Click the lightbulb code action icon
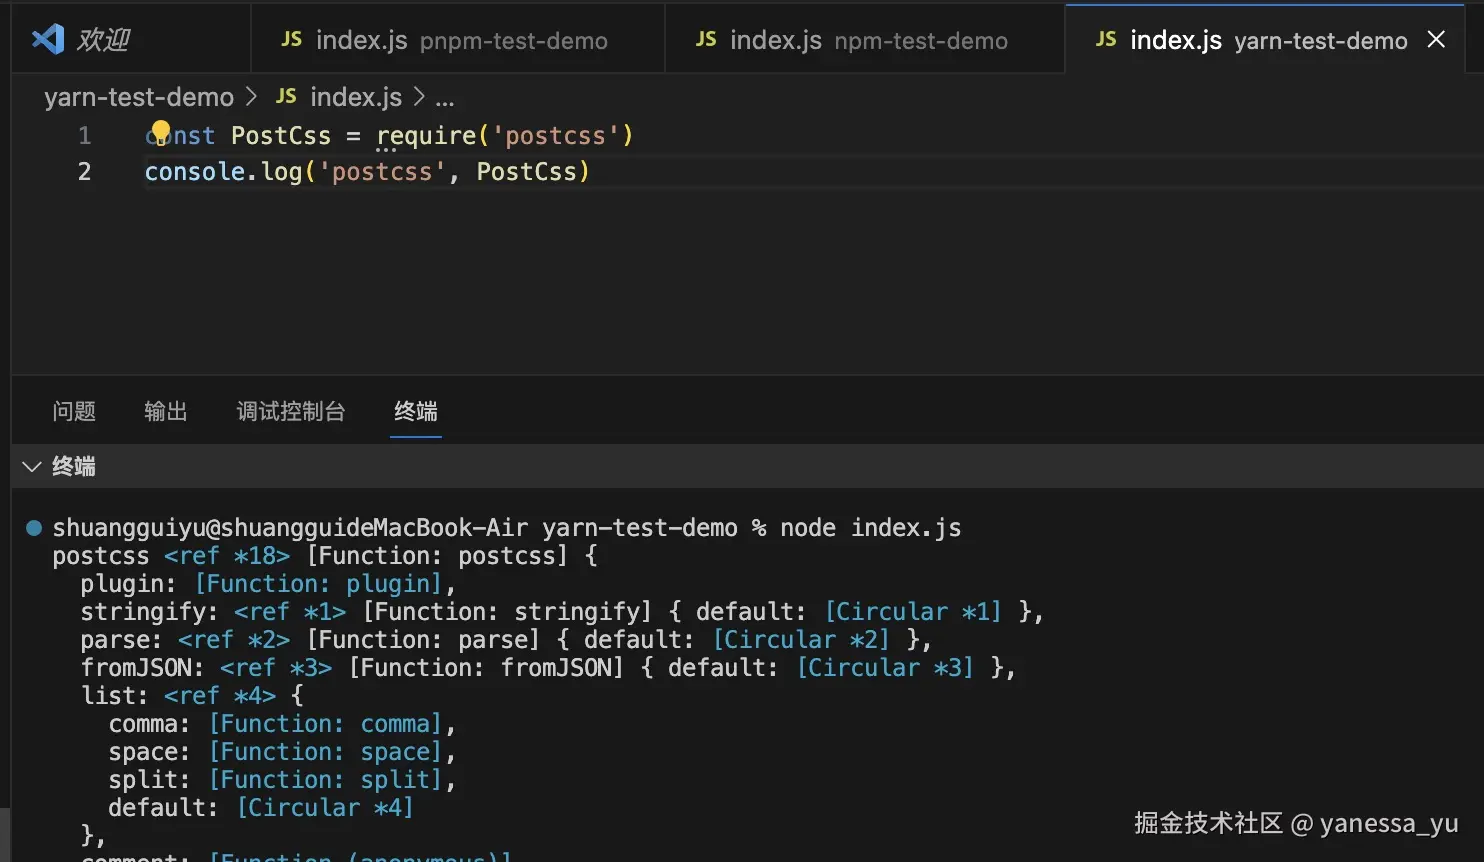 160,131
